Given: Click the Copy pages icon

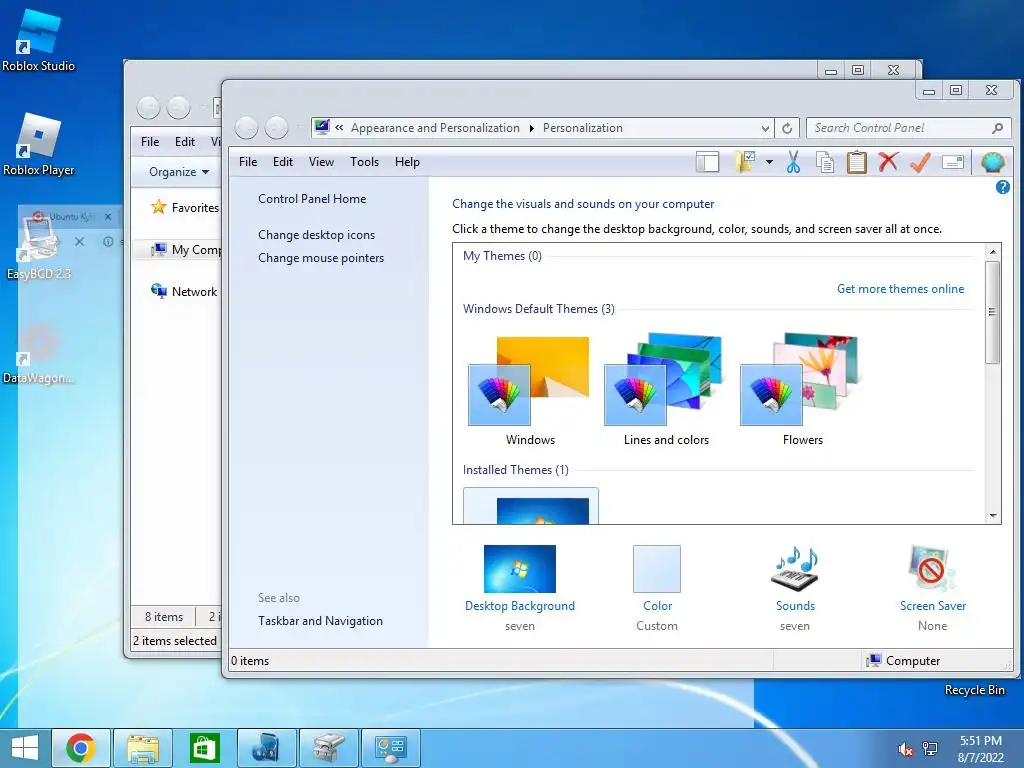Looking at the screenshot, I should [825, 162].
